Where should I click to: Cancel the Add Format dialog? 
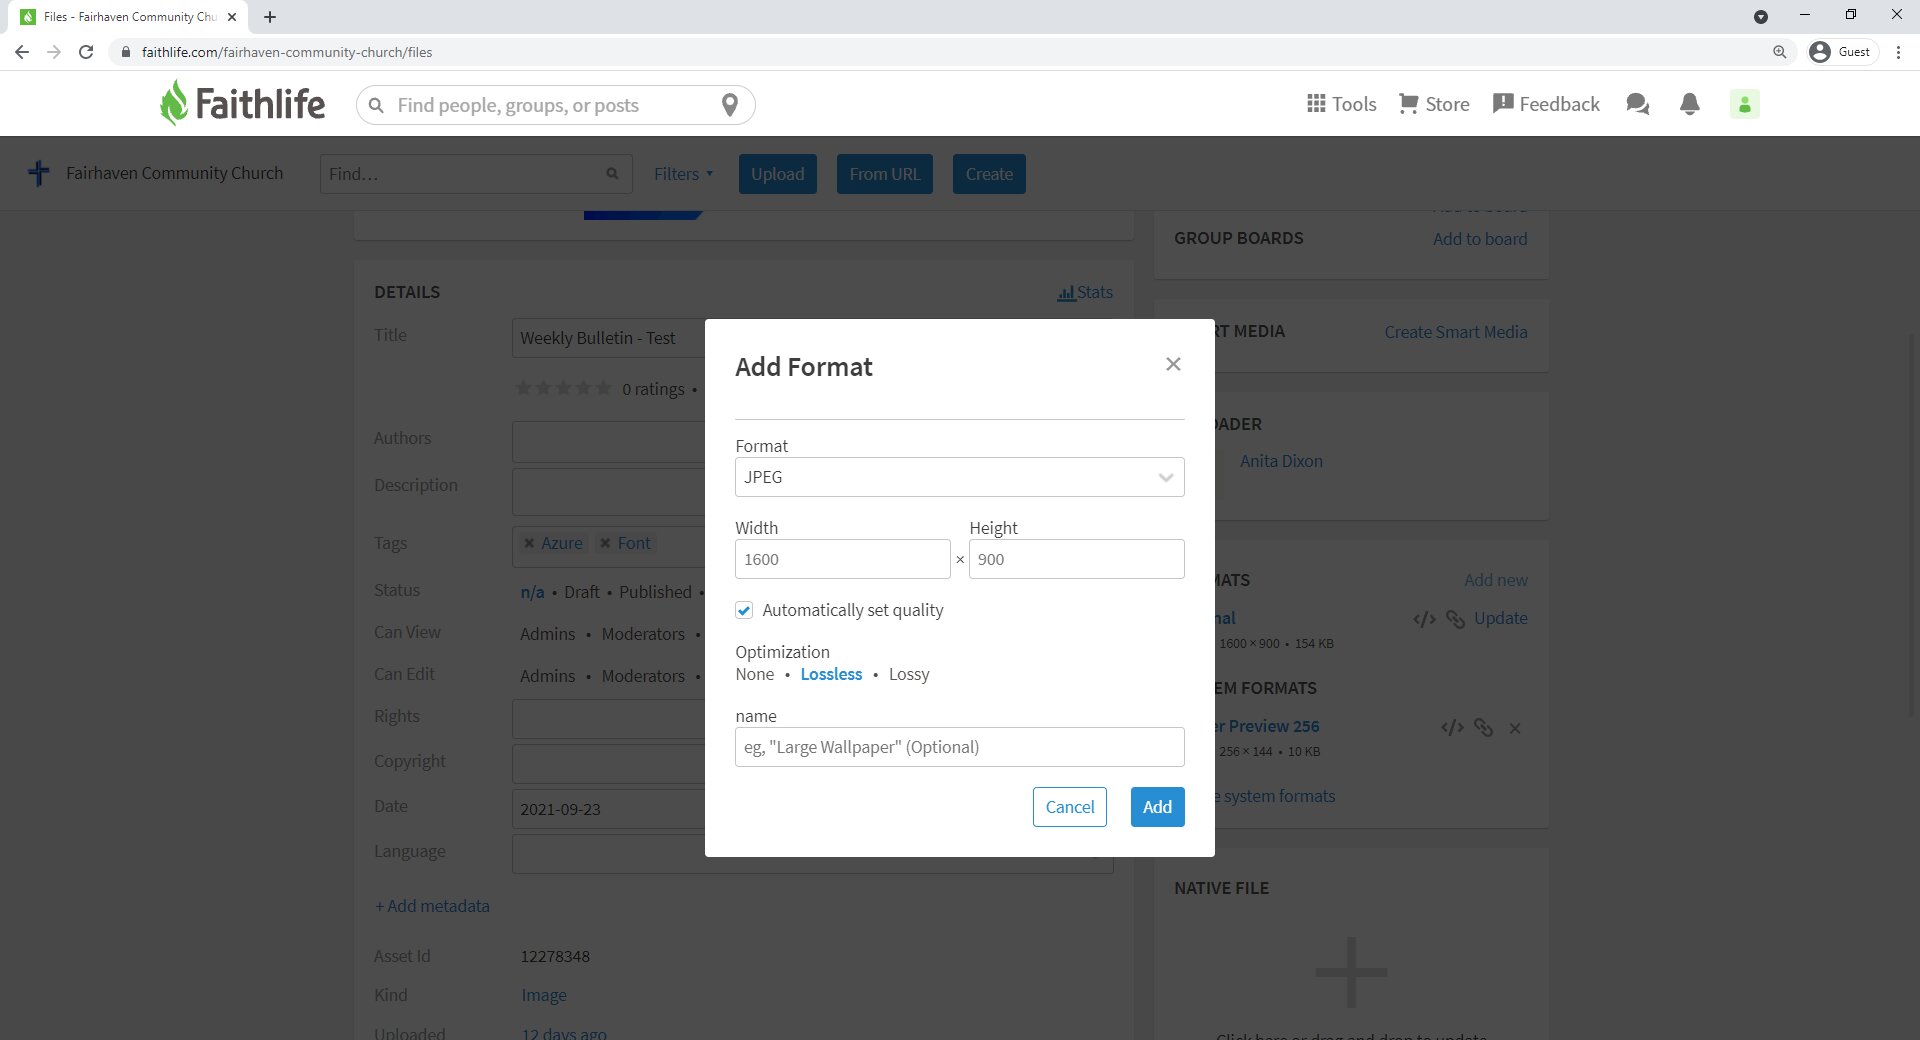tap(1069, 807)
